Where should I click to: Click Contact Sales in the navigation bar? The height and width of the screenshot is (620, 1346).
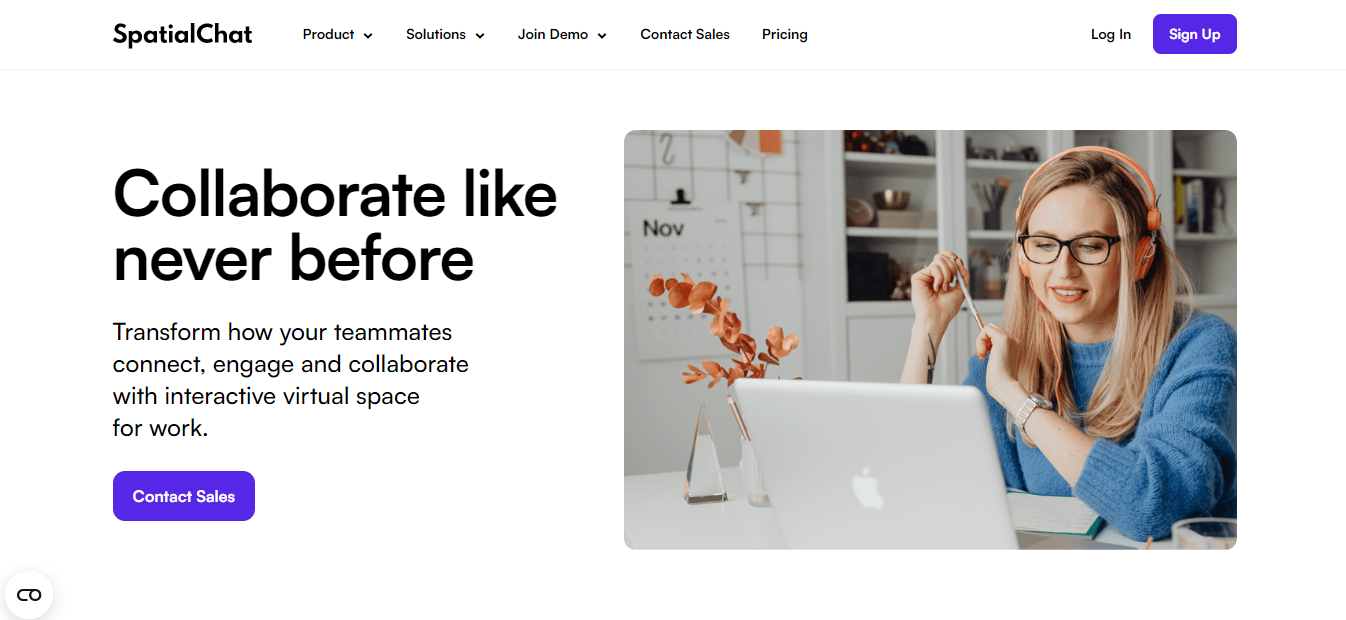(685, 34)
